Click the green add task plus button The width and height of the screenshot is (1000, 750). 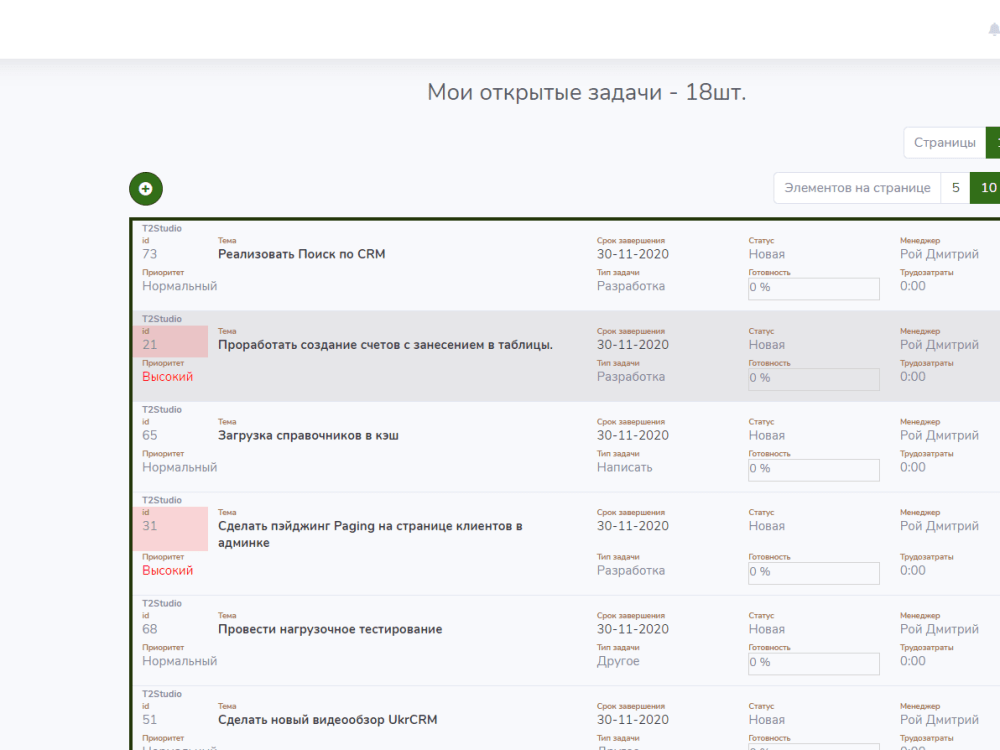tap(145, 189)
